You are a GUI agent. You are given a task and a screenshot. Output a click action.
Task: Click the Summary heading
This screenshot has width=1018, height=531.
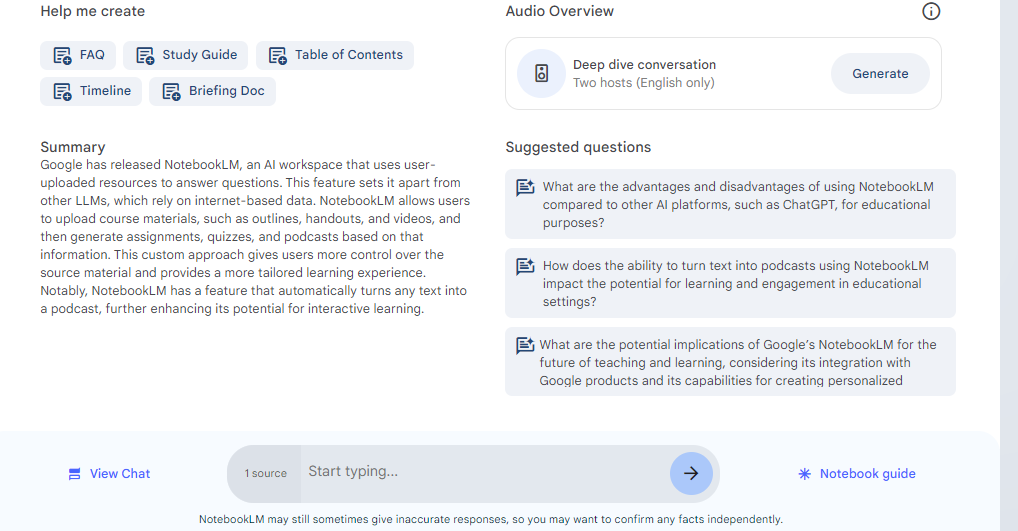tap(73, 147)
